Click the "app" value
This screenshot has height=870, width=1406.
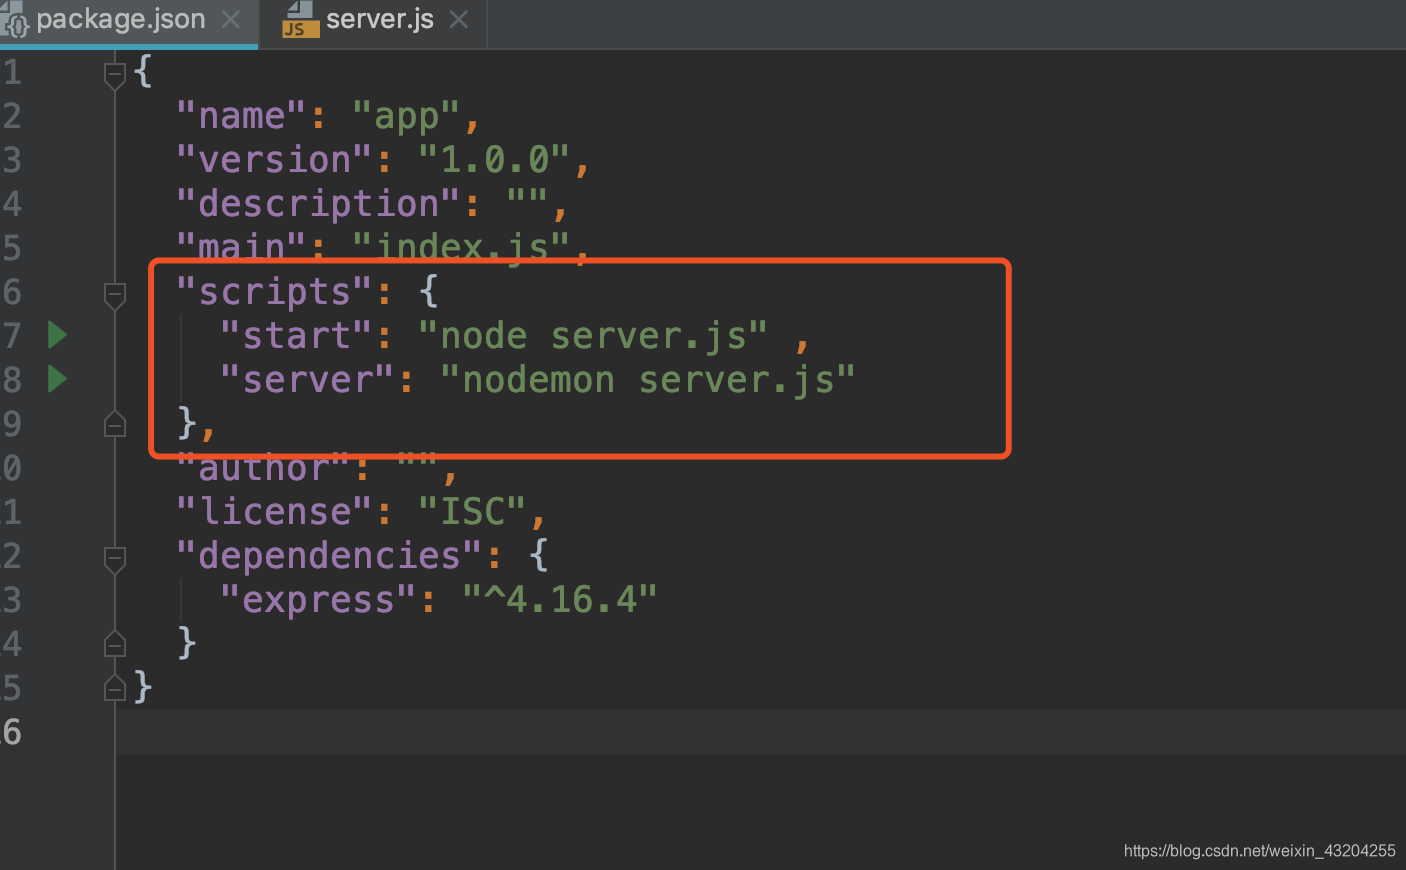pyautogui.click(x=406, y=116)
